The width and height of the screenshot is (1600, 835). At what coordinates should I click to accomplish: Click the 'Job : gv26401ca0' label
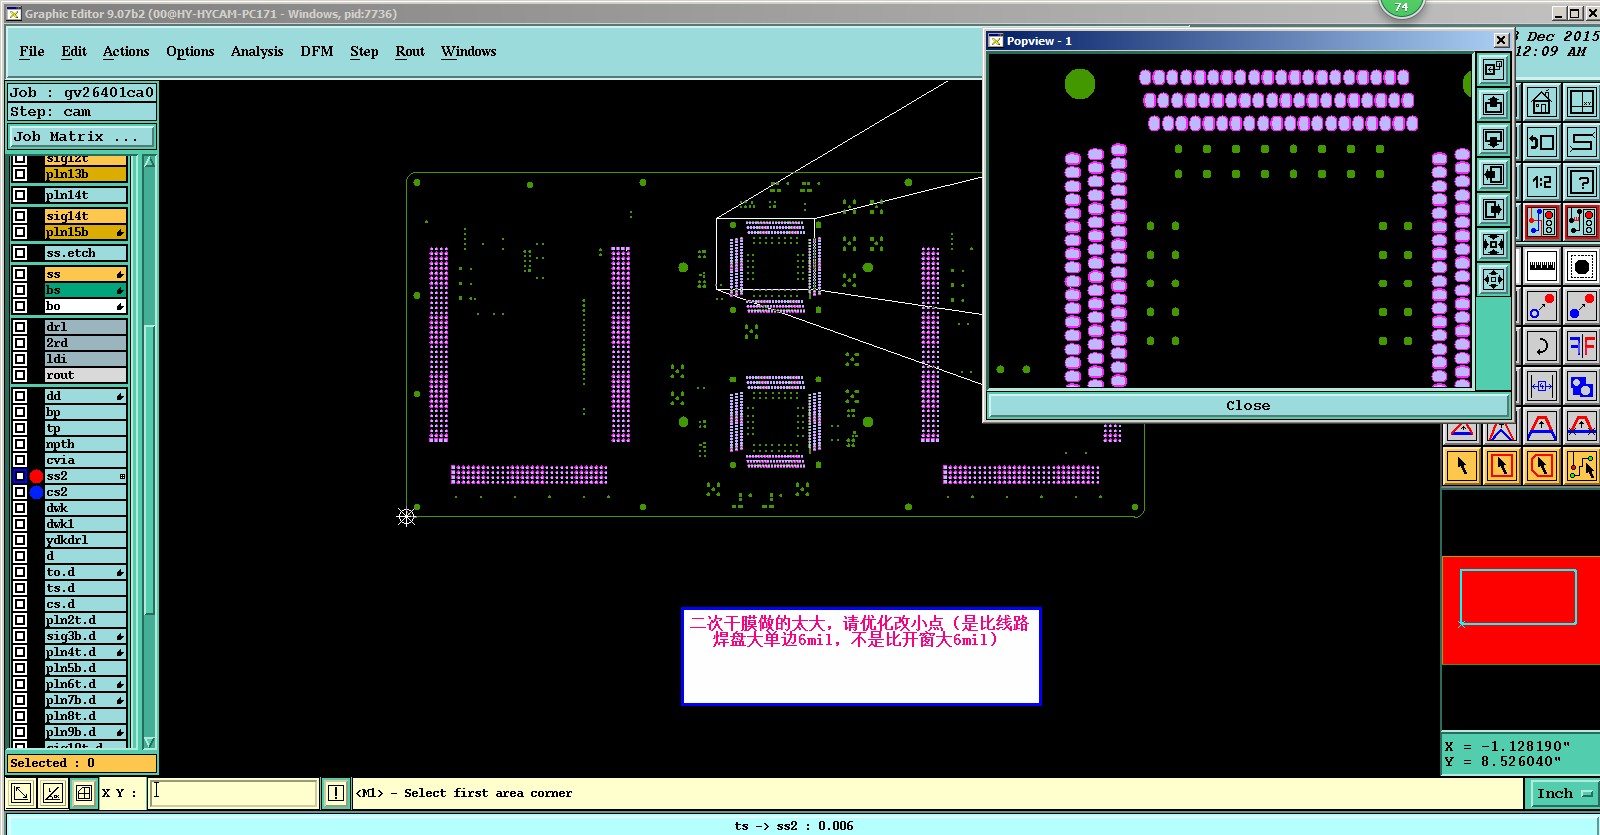pyautogui.click(x=82, y=92)
